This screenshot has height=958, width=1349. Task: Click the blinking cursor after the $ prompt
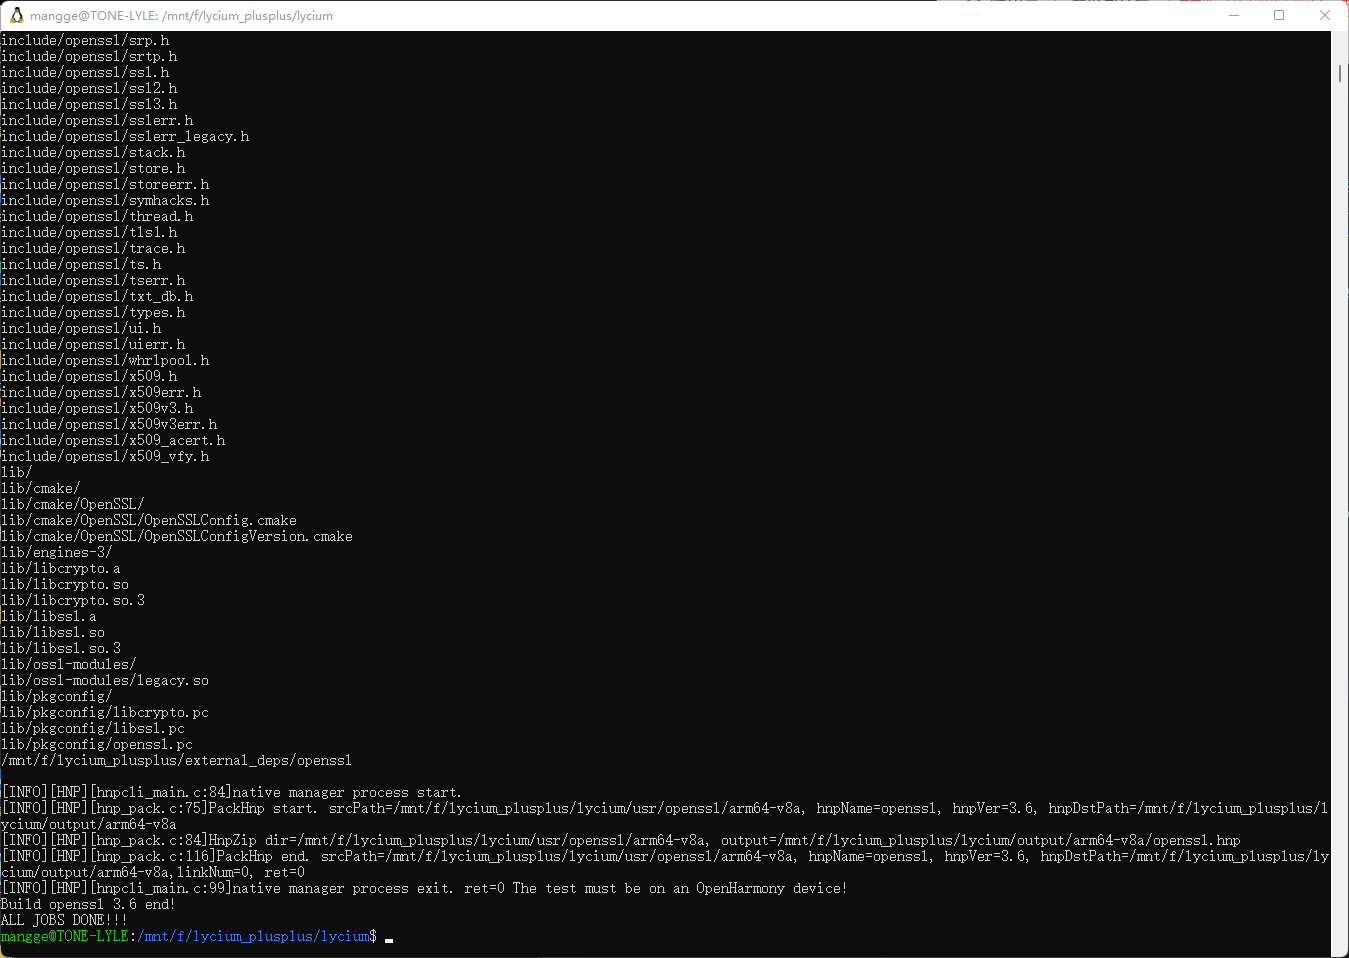pos(389,939)
